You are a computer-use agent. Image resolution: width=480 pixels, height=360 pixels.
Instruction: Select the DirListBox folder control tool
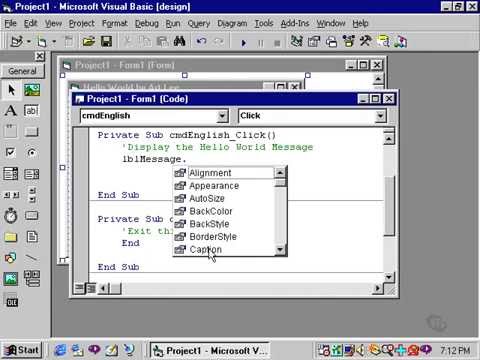[11, 237]
